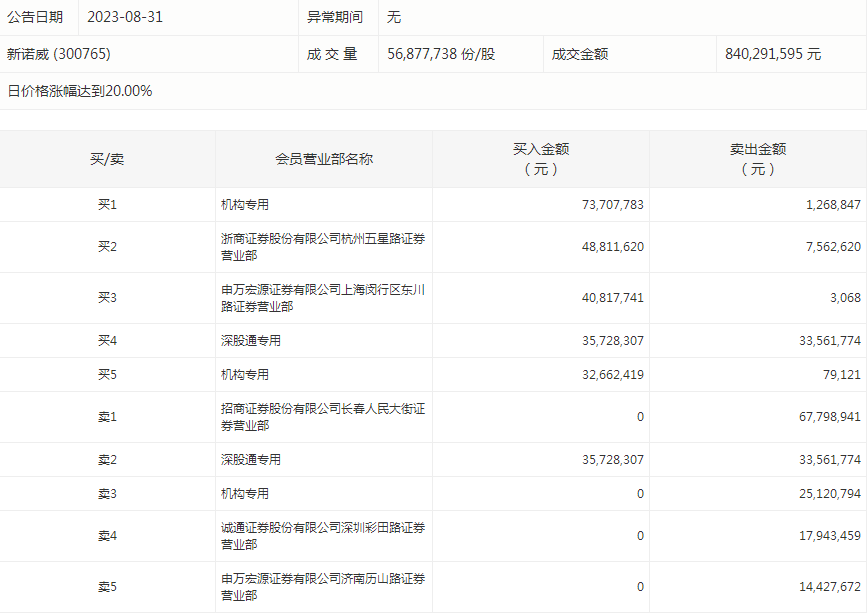Click the 会员营业部名称 column header
This screenshot has width=868, height=615.
(324, 159)
